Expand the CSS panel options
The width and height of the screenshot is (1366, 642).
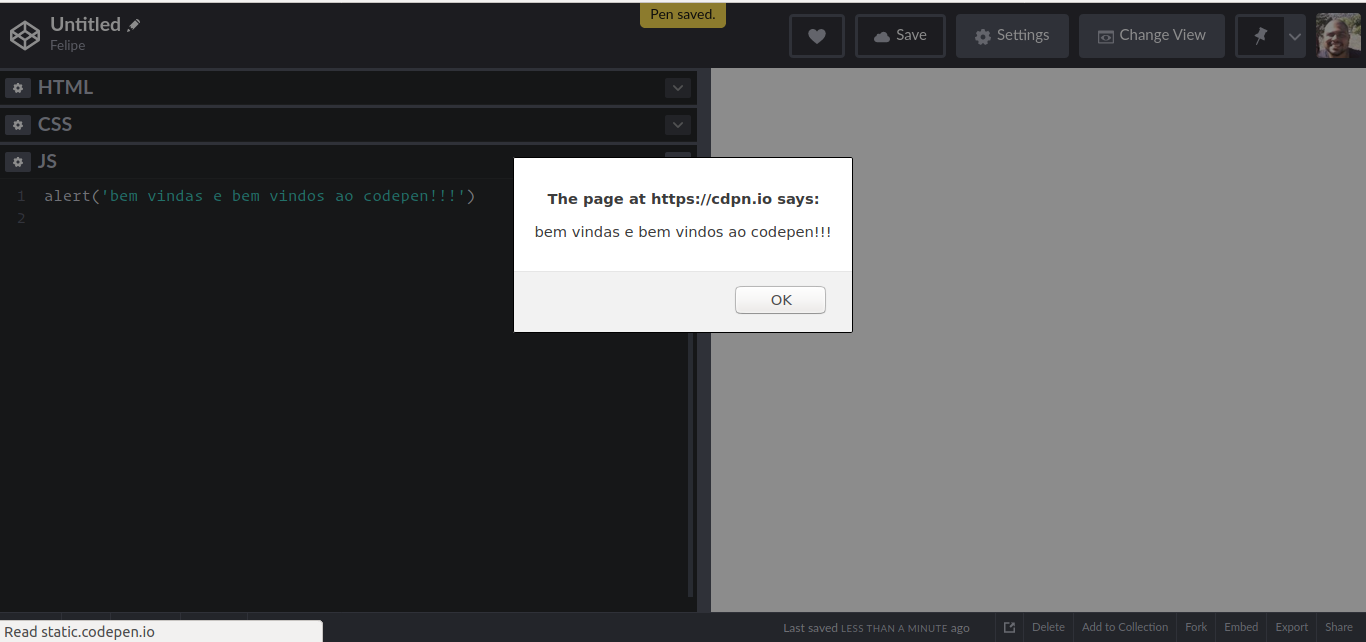[678, 124]
